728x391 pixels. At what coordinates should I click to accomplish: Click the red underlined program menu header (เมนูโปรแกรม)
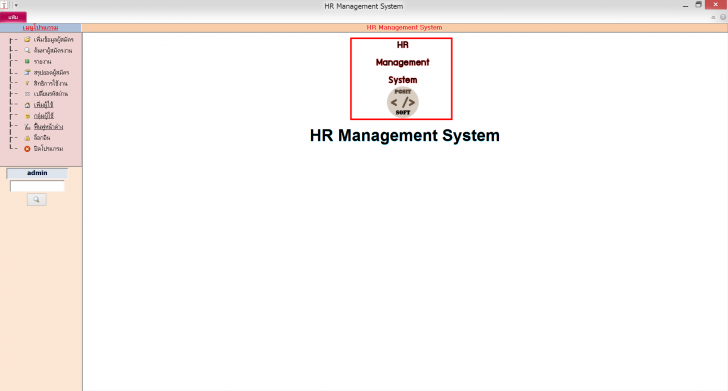point(40,28)
